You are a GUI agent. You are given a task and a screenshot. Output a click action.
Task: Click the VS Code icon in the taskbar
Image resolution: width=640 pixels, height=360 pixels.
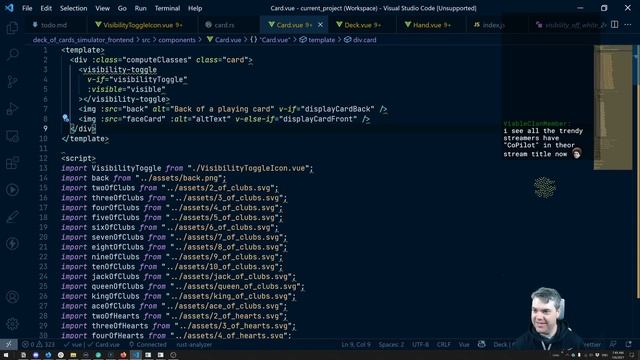click(136, 355)
